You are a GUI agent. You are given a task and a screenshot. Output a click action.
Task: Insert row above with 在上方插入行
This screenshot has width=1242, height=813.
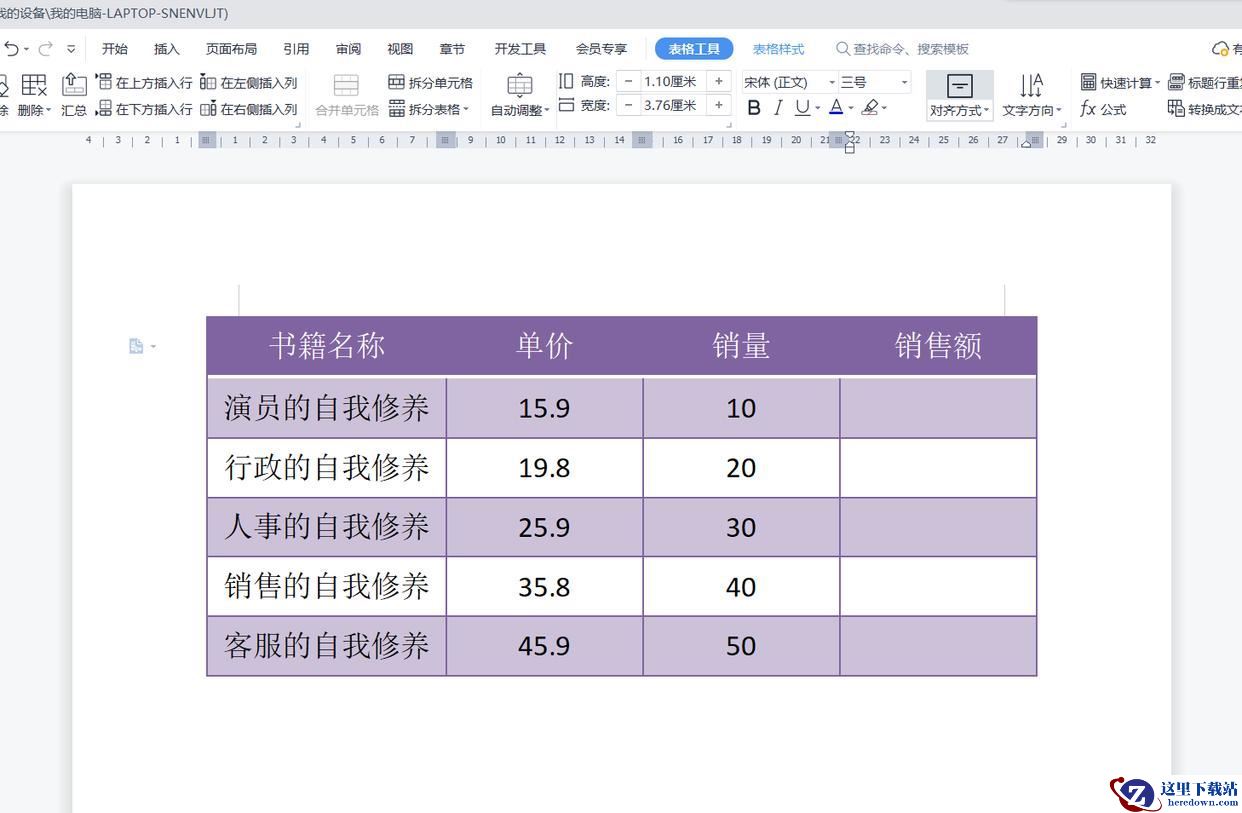tap(144, 82)
